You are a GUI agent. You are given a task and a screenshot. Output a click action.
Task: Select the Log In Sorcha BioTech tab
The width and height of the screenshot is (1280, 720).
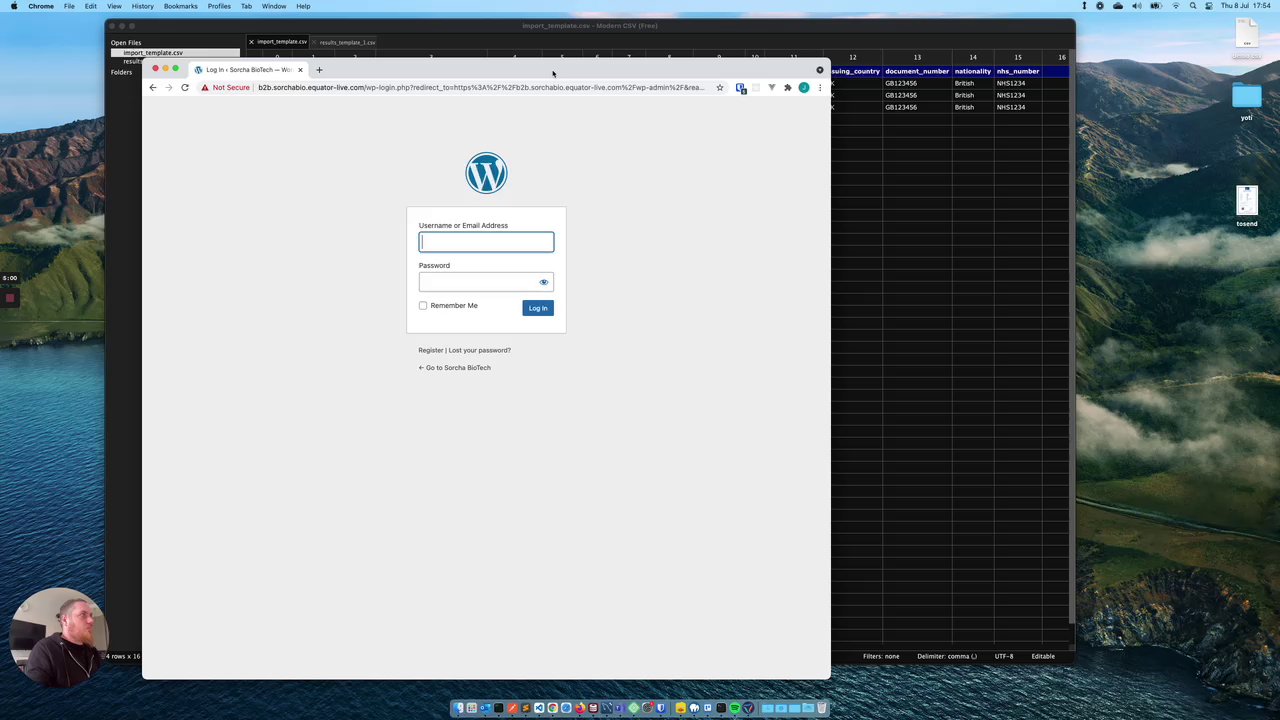(x=247, y=70)
